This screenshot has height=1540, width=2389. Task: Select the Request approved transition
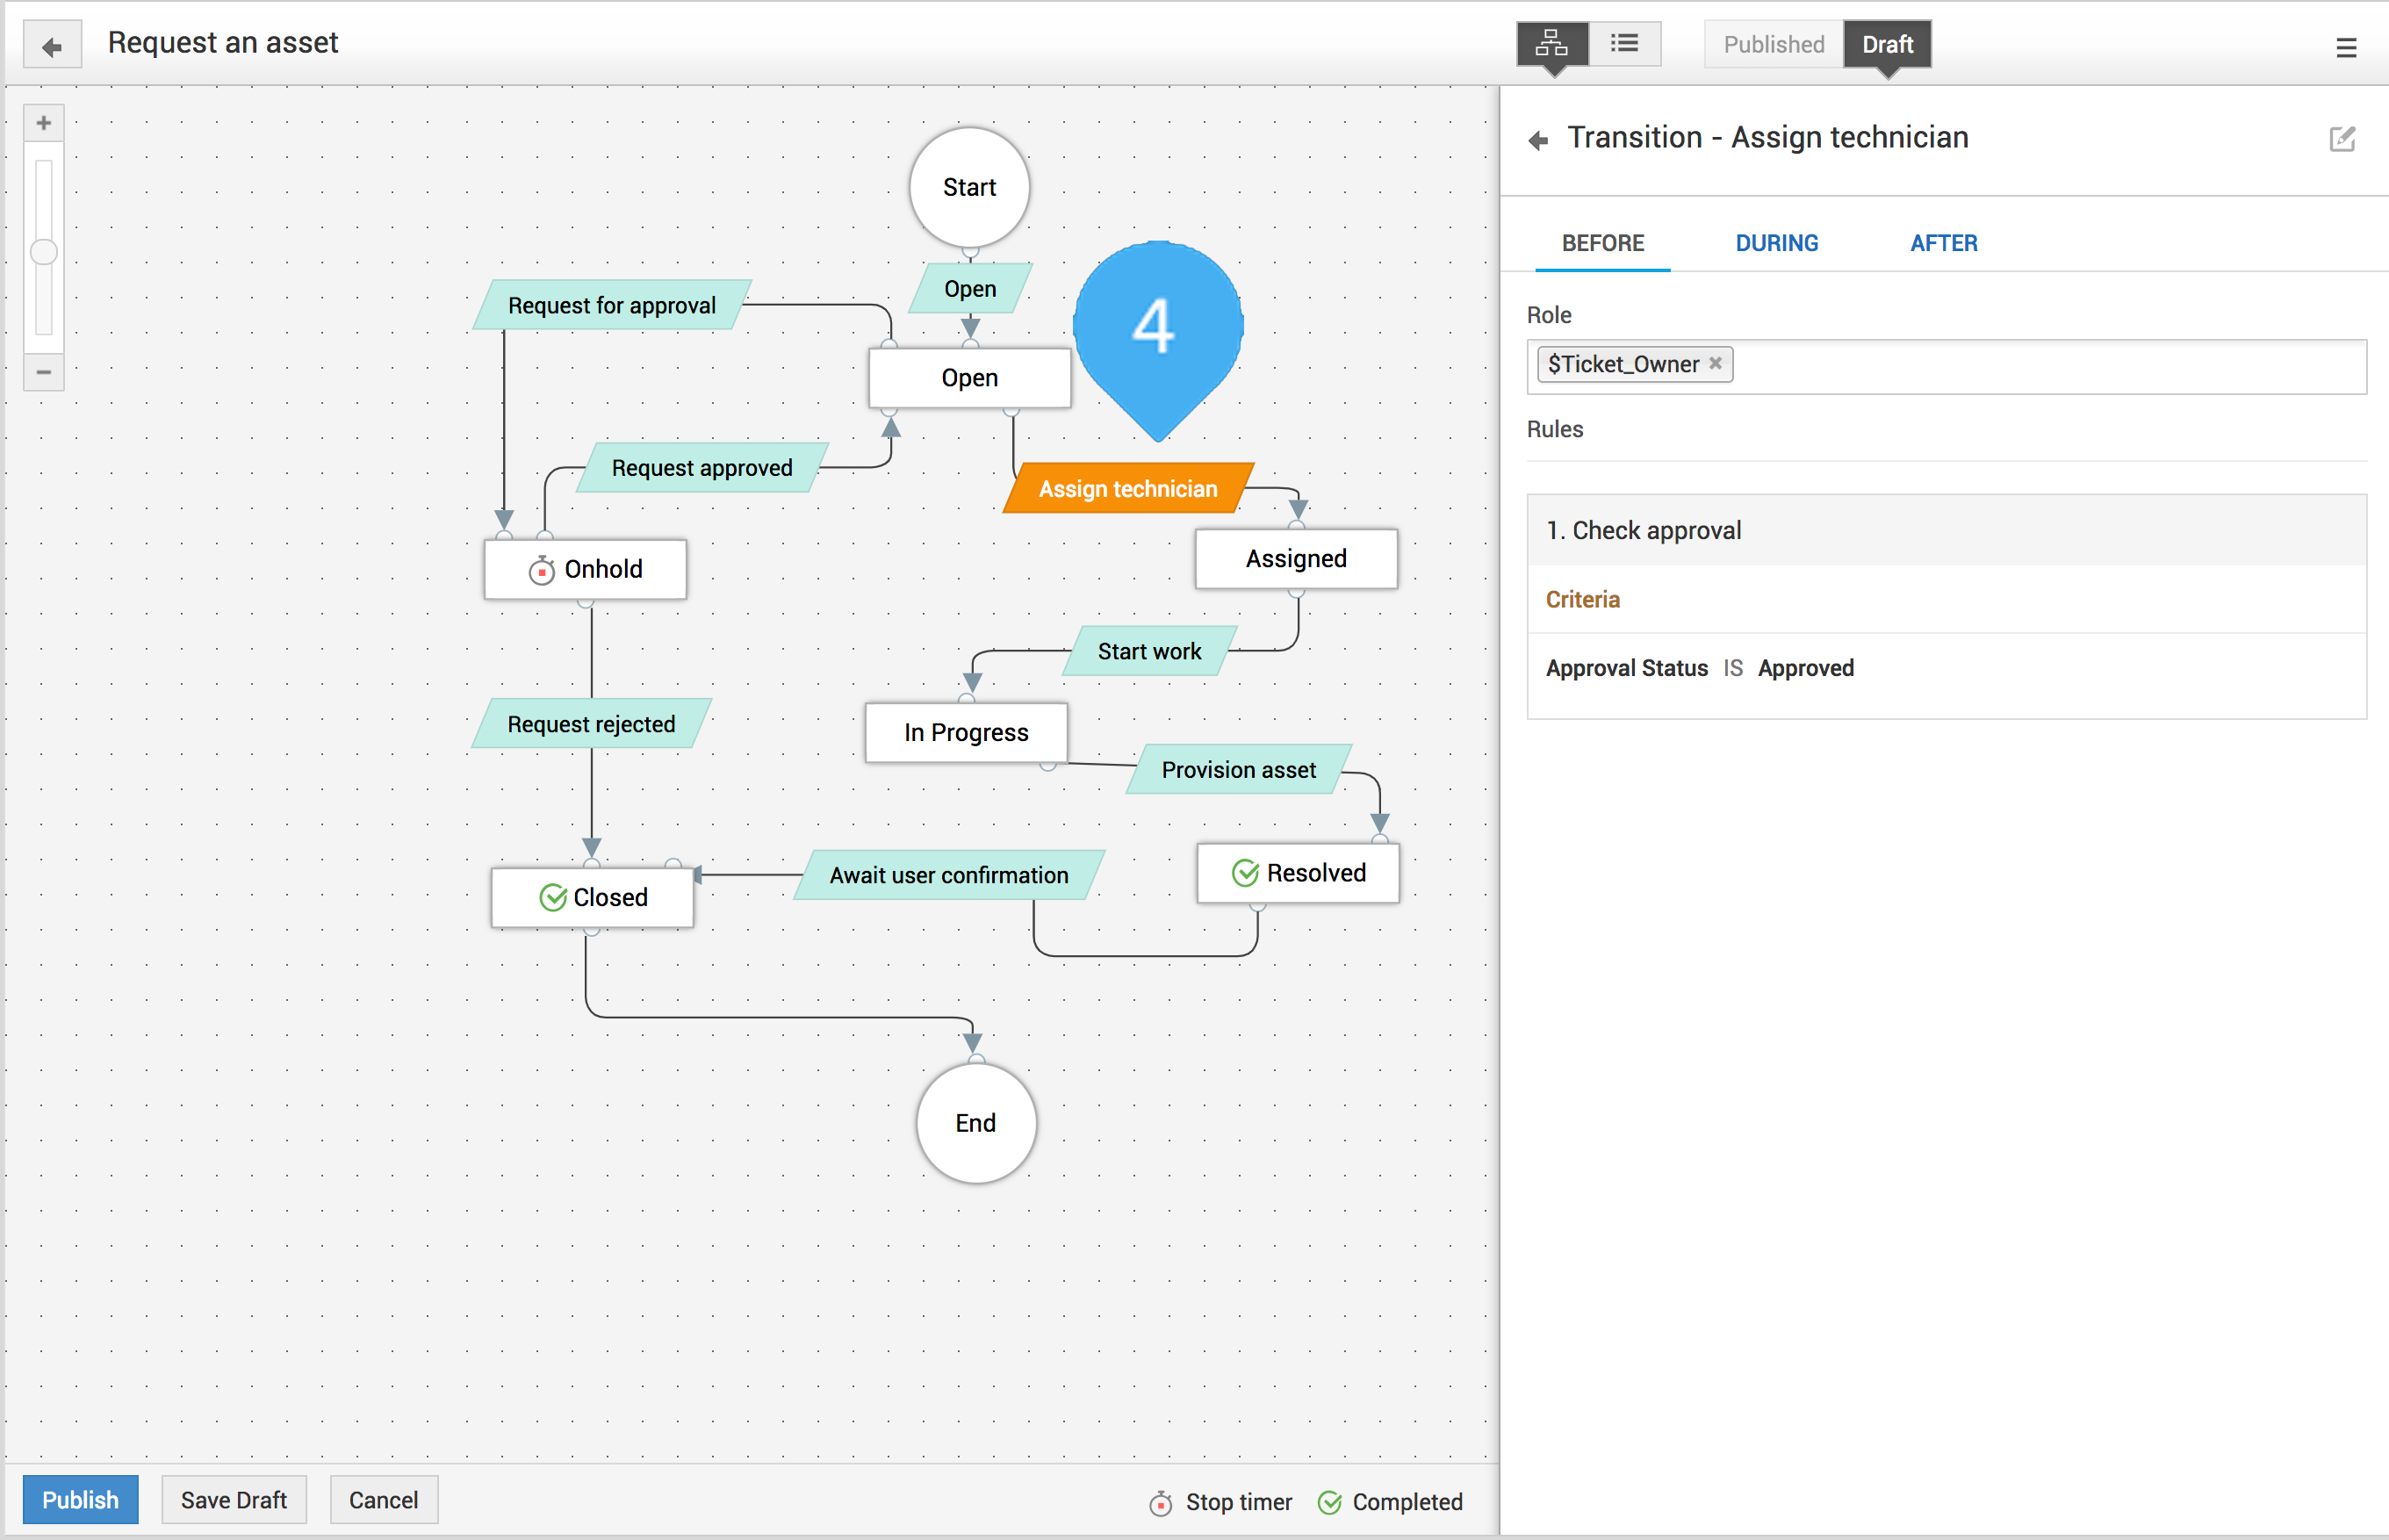pyautogui.click(x=702, y=468)
